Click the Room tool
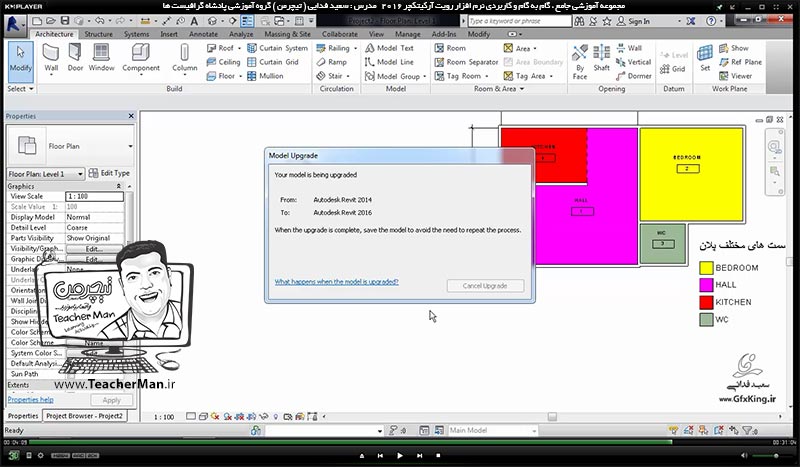 point(450,48)
